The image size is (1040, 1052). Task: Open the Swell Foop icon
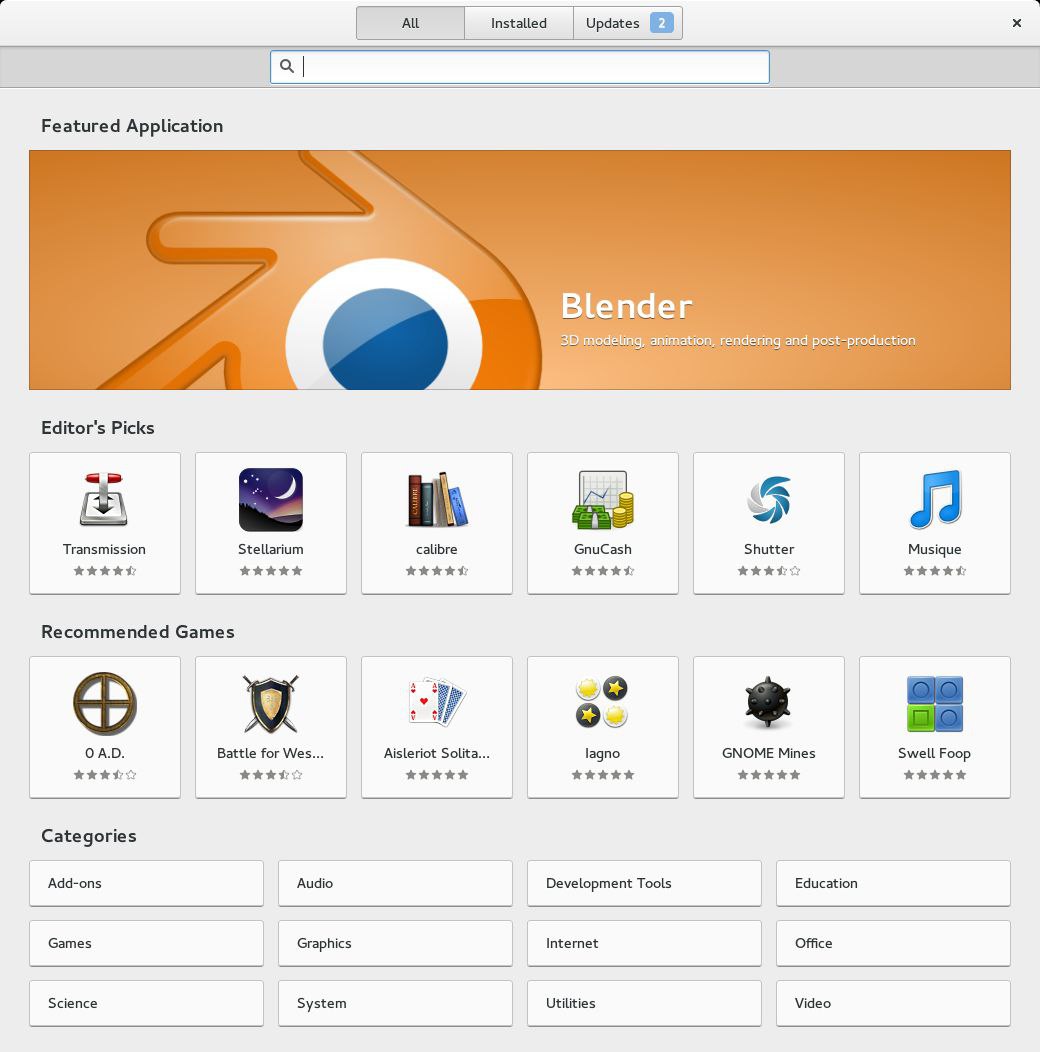935,704
